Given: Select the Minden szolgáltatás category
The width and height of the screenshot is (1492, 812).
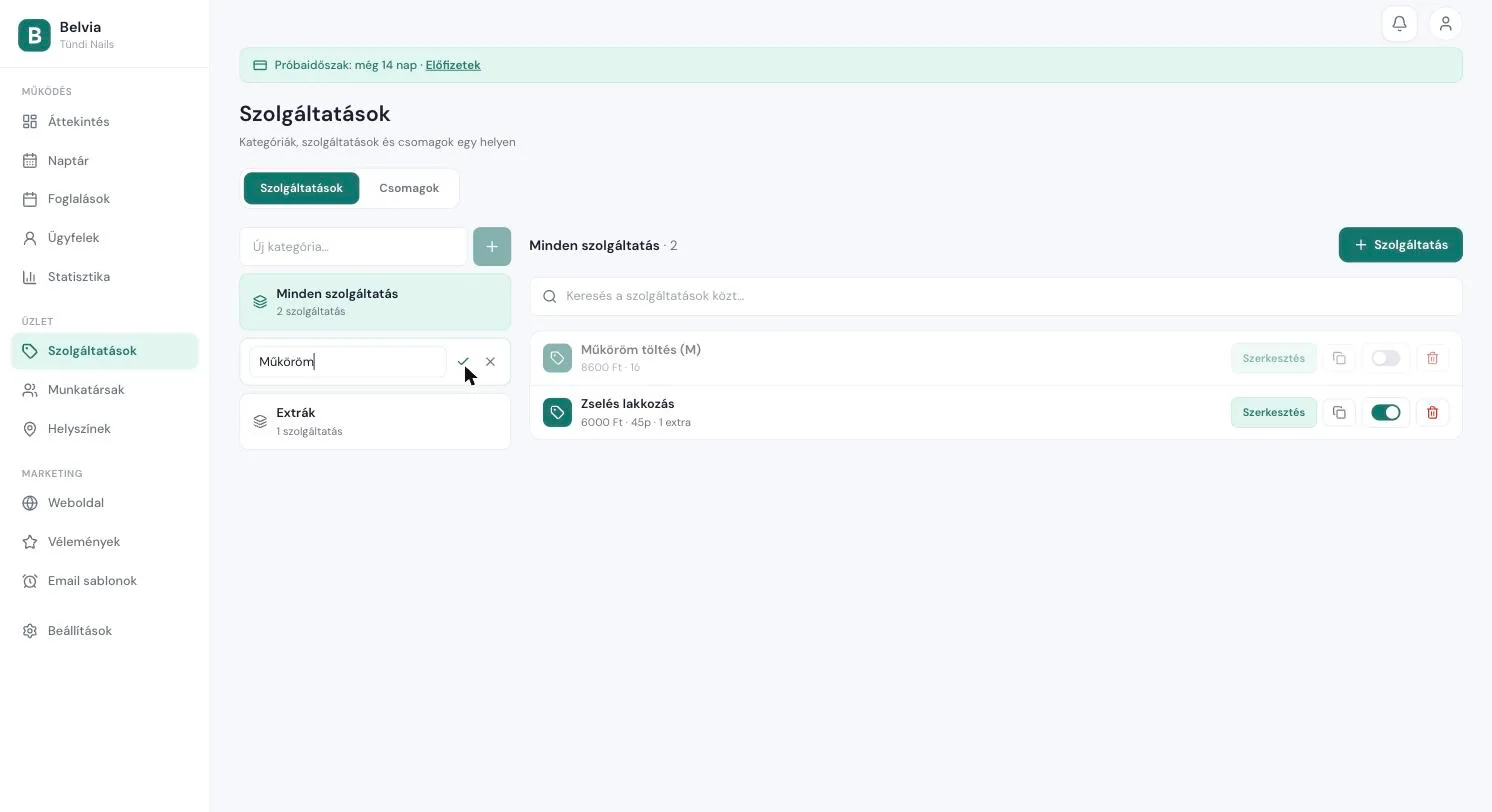Looking at the screenshot, I should [375, 302].
